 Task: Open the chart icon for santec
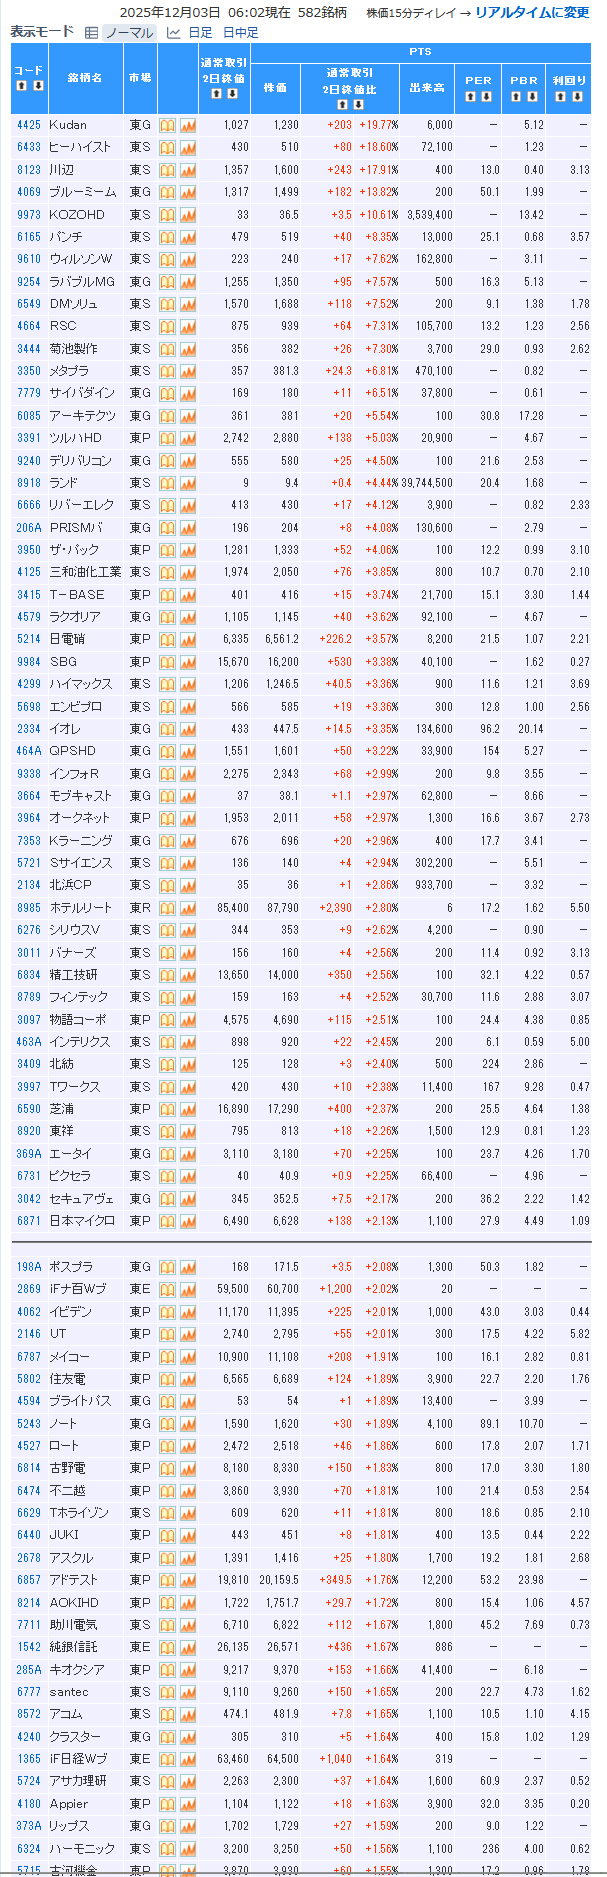point(188,1692)
